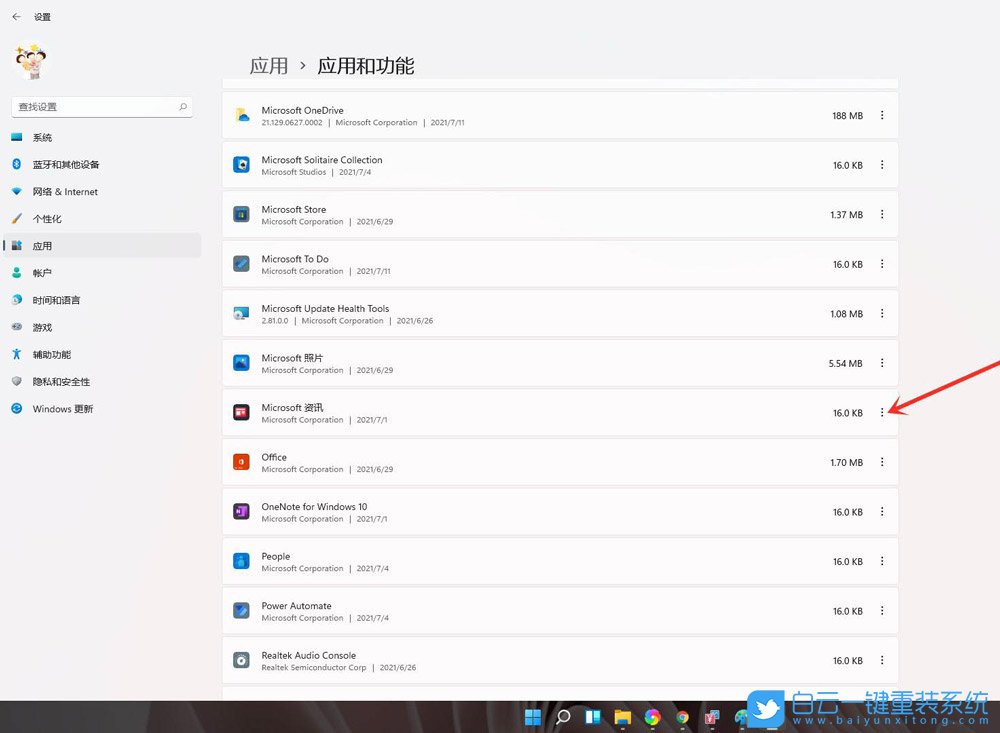This screenshot has height=733, width=1000.
Task: Open the three-dot menu for Office
Action: (882, 462)
